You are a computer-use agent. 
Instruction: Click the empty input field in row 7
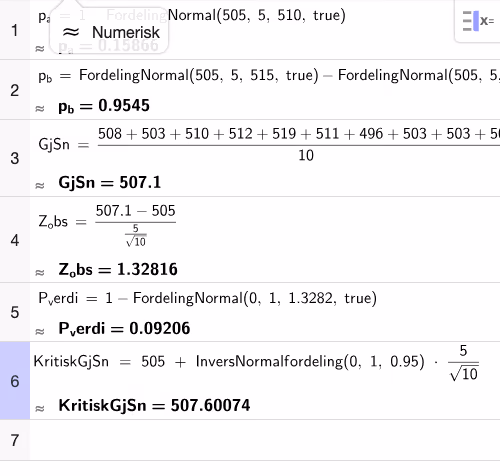pyautogui.click(x=265, y=440)
